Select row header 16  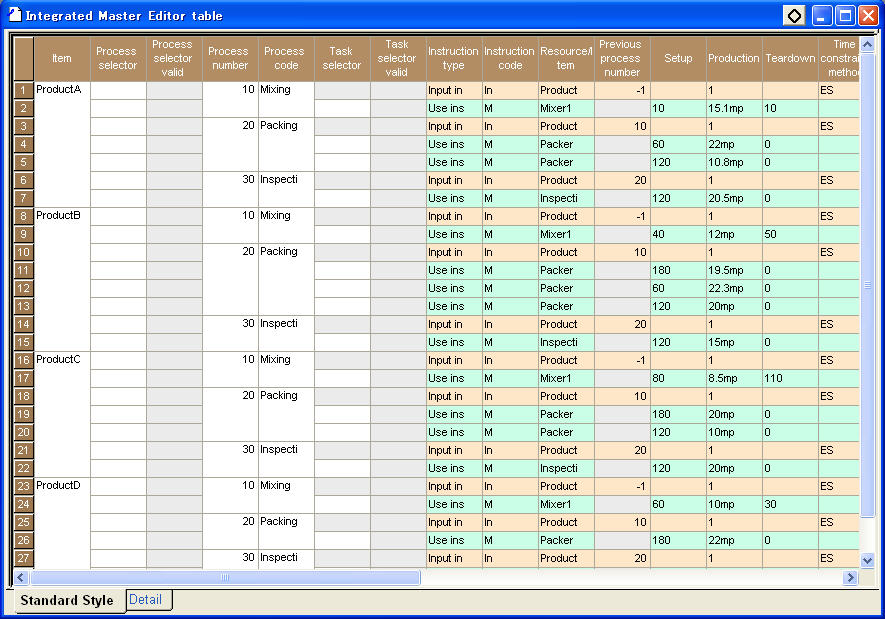pos(23,360)
